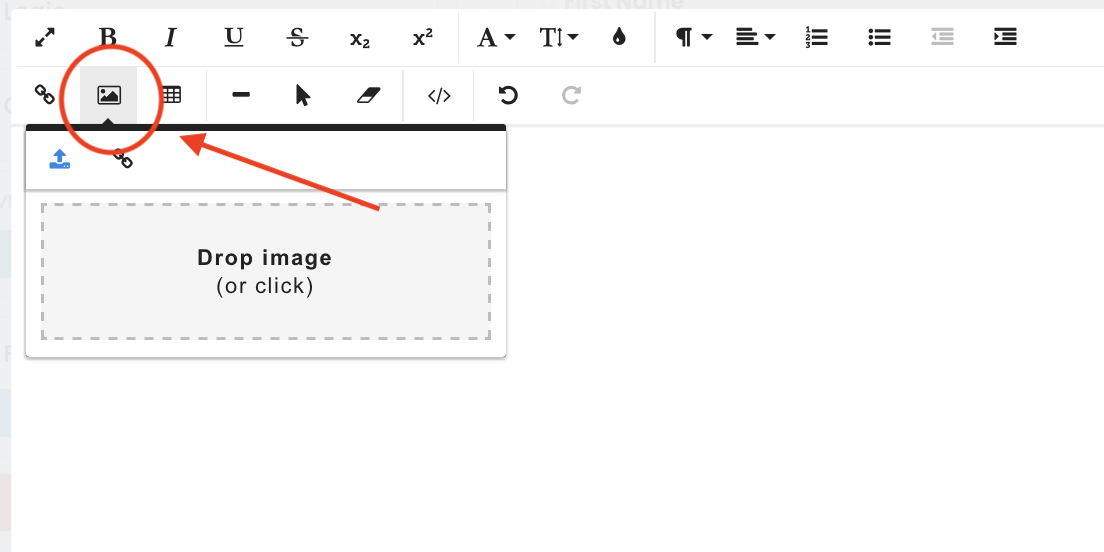Click the insert table icon
The image size is (1104, 552).
[172, 95]
